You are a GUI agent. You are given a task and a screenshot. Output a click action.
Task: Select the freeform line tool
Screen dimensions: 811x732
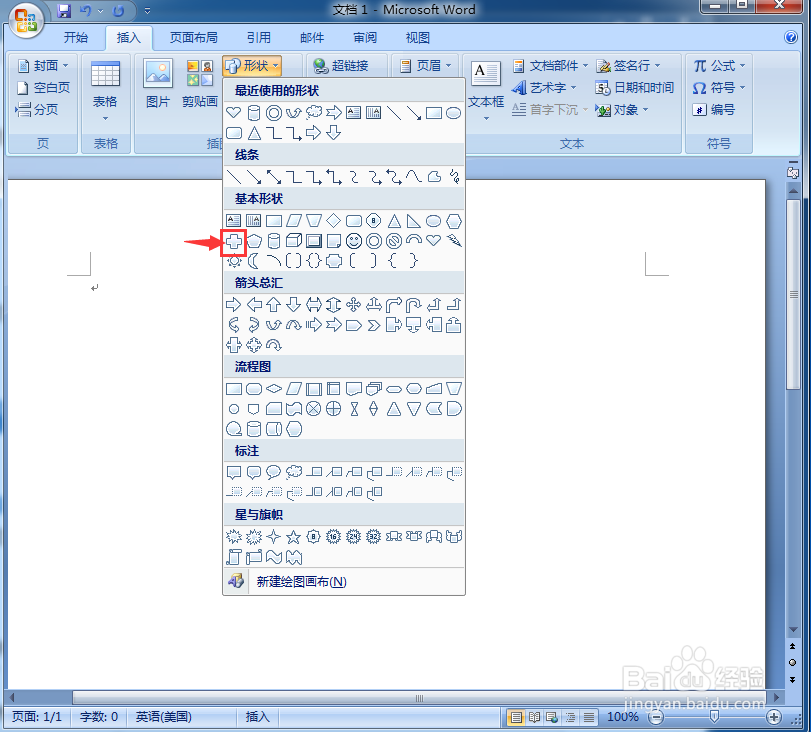pyautogui.click(x=434, y=177)
